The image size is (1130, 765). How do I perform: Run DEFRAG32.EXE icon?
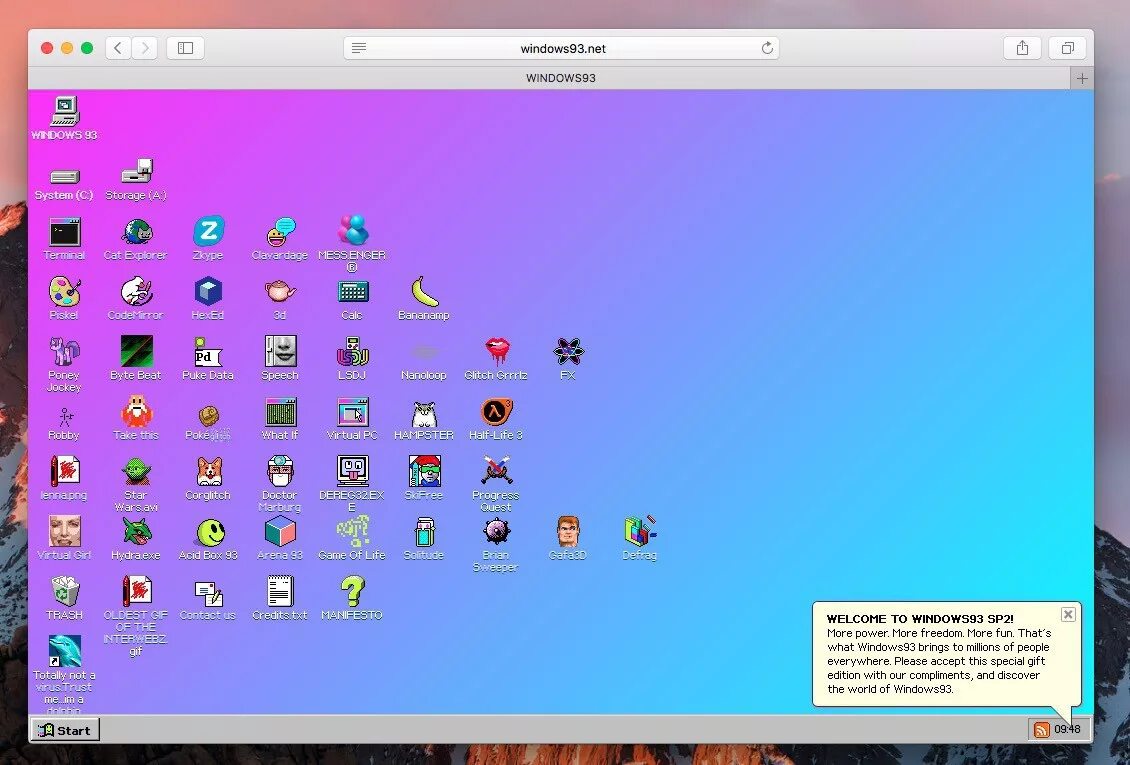(x=352, y=471)
